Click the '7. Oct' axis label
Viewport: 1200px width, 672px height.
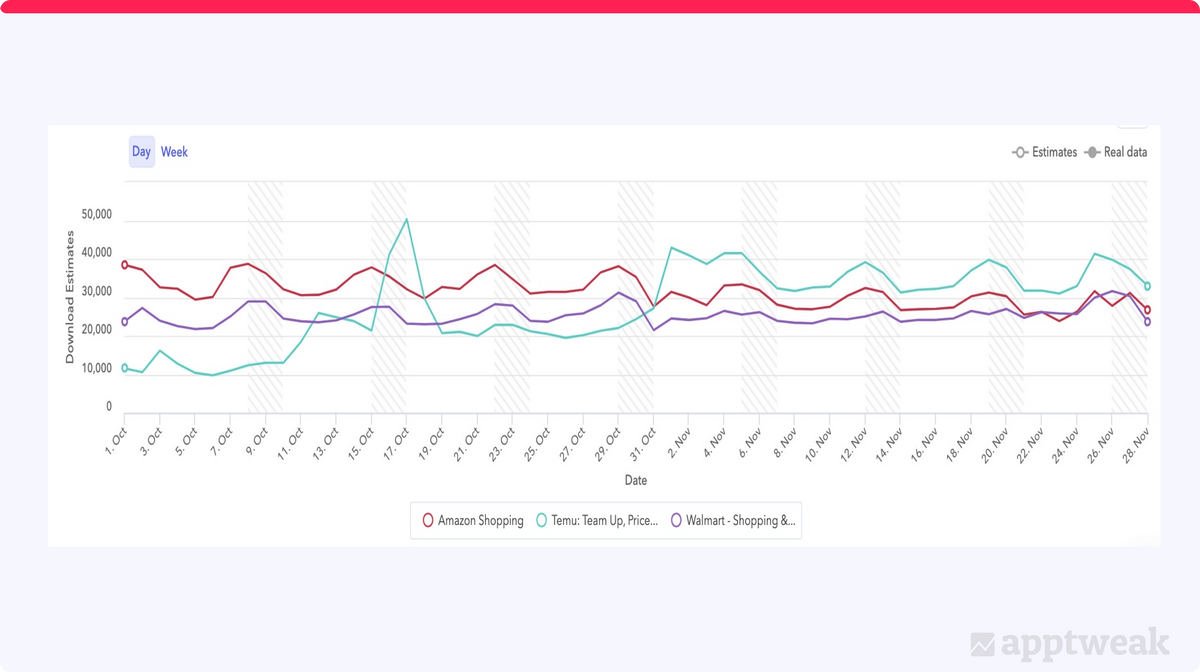coord(223,441)
